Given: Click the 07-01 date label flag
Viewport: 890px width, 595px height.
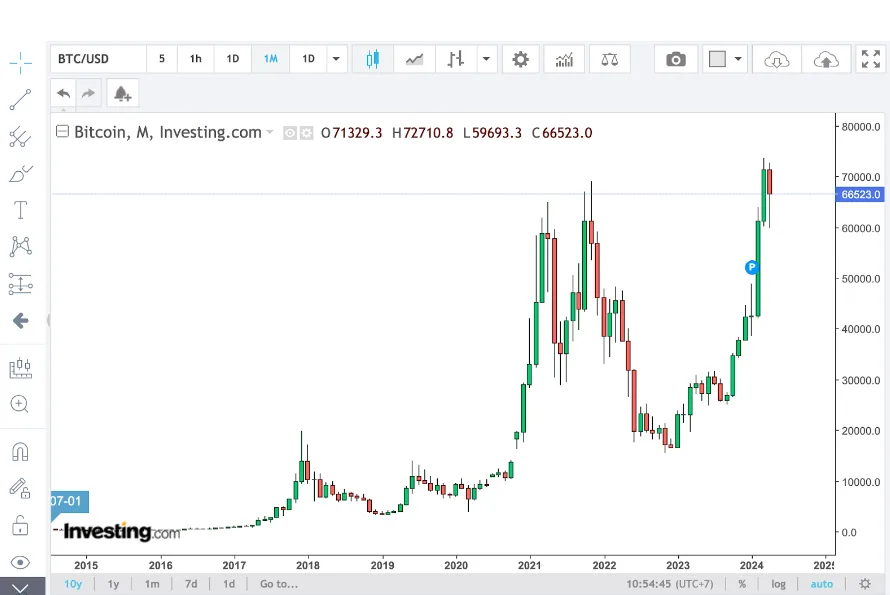Looking at the screenshot, I should point(69,501).
